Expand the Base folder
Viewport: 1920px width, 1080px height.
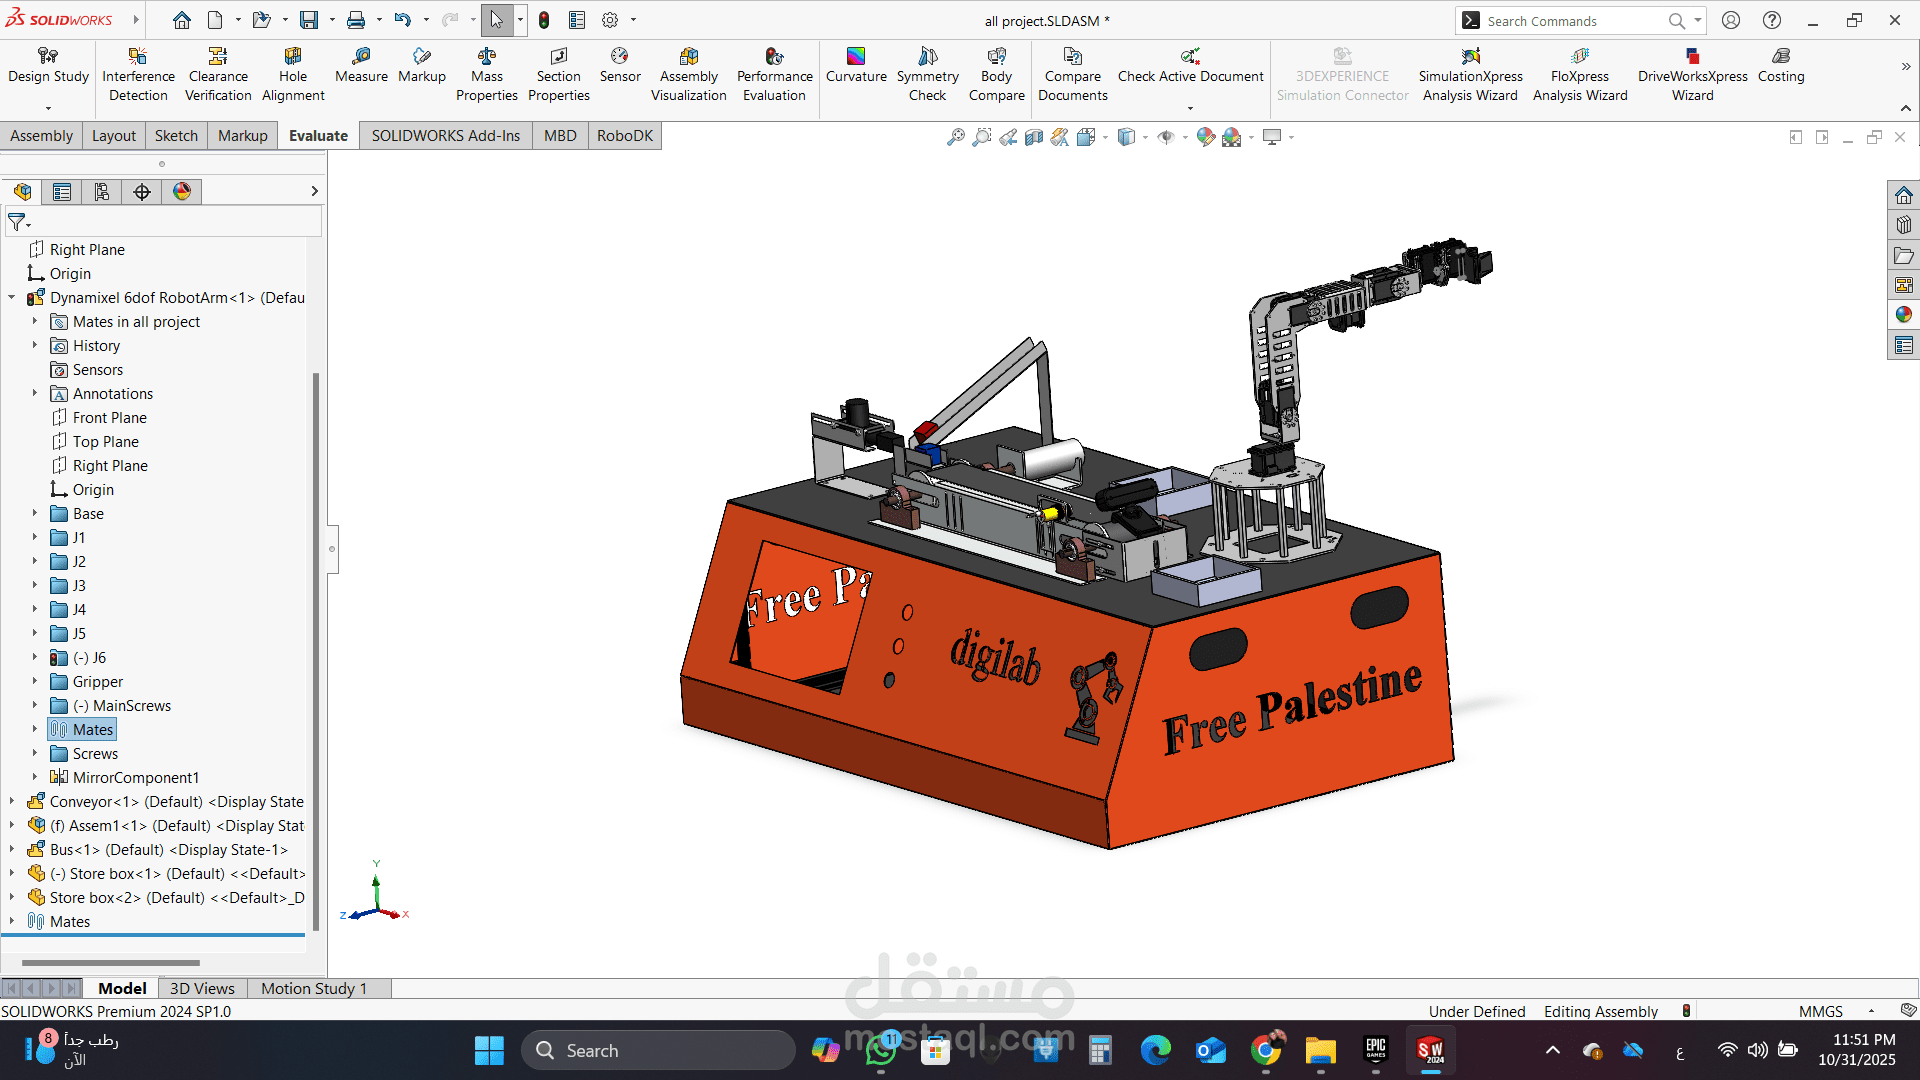click(x=34, y=513)
